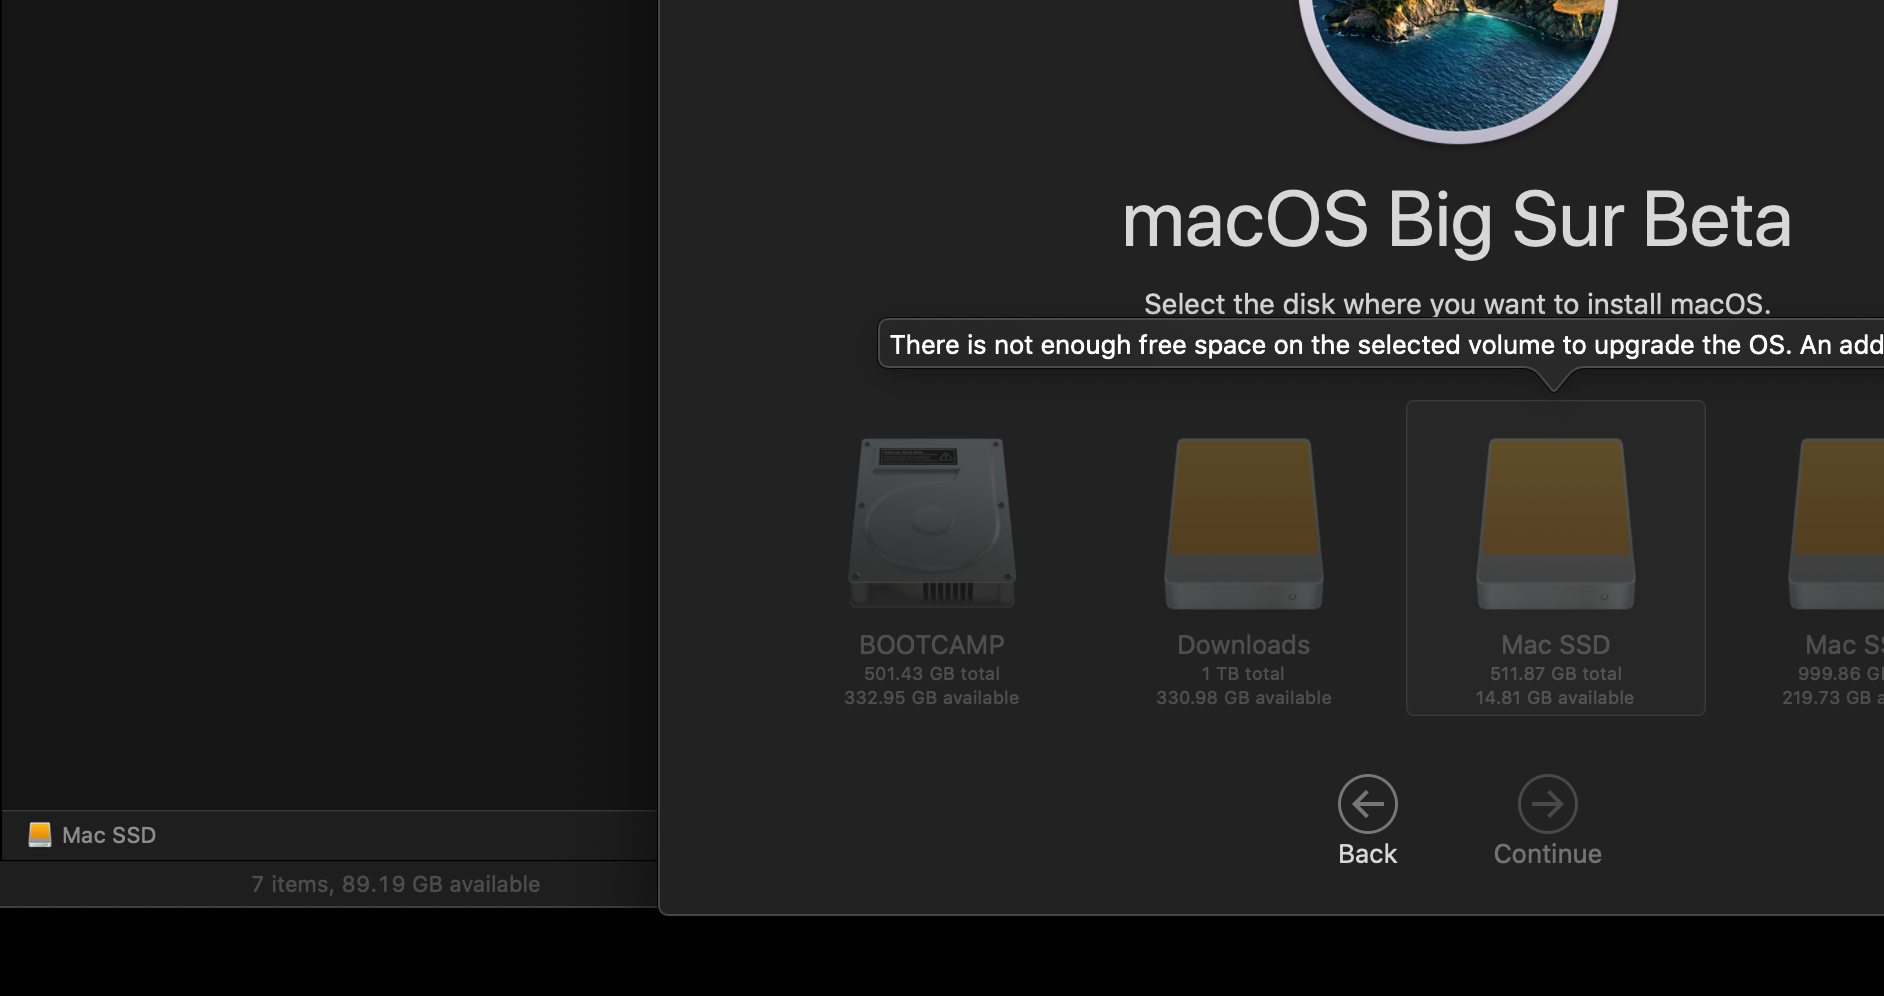1884x996 pixels.
Task: Select the 511.87 GB Mac SSD drive icon
Action: 1556,523
